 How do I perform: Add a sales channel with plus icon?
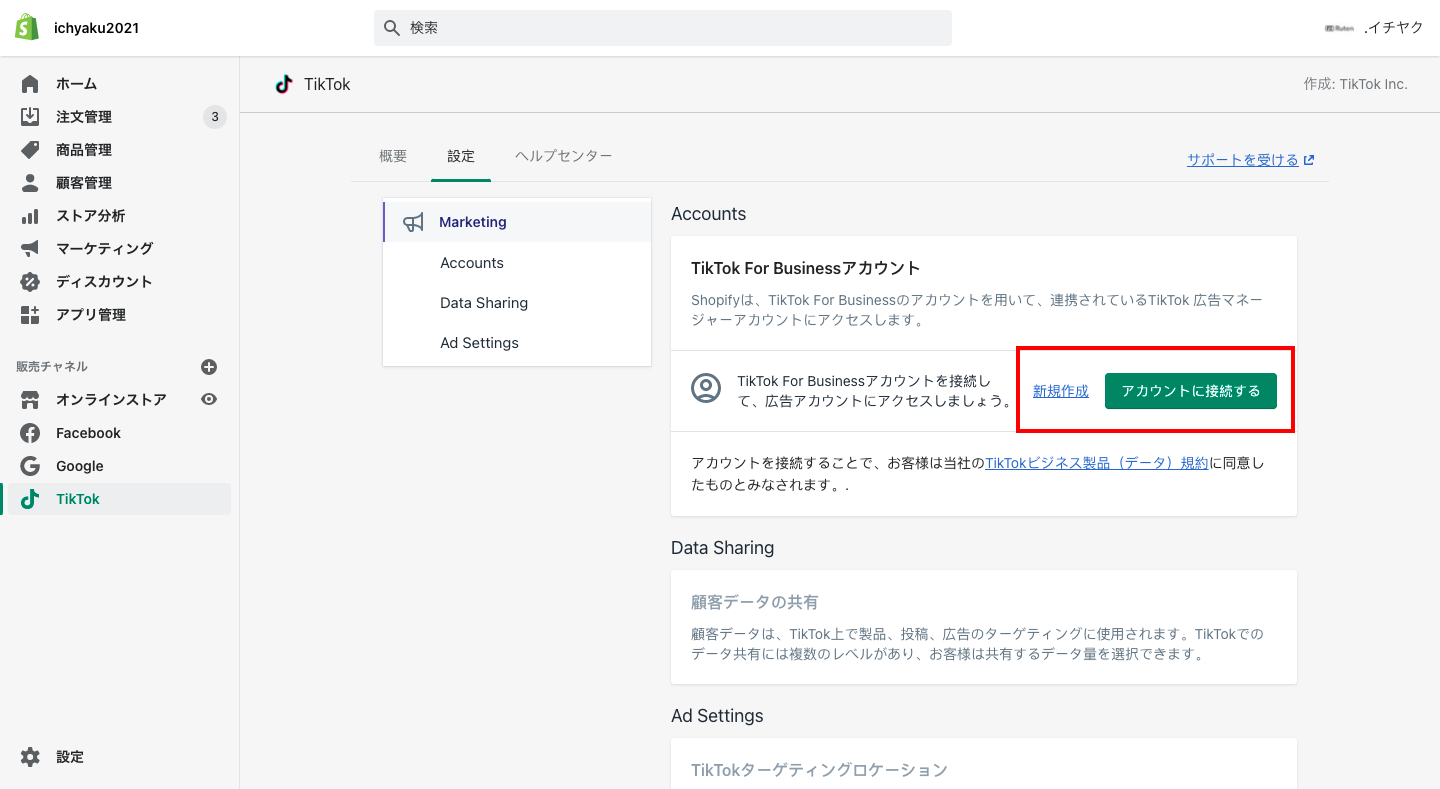209,367
